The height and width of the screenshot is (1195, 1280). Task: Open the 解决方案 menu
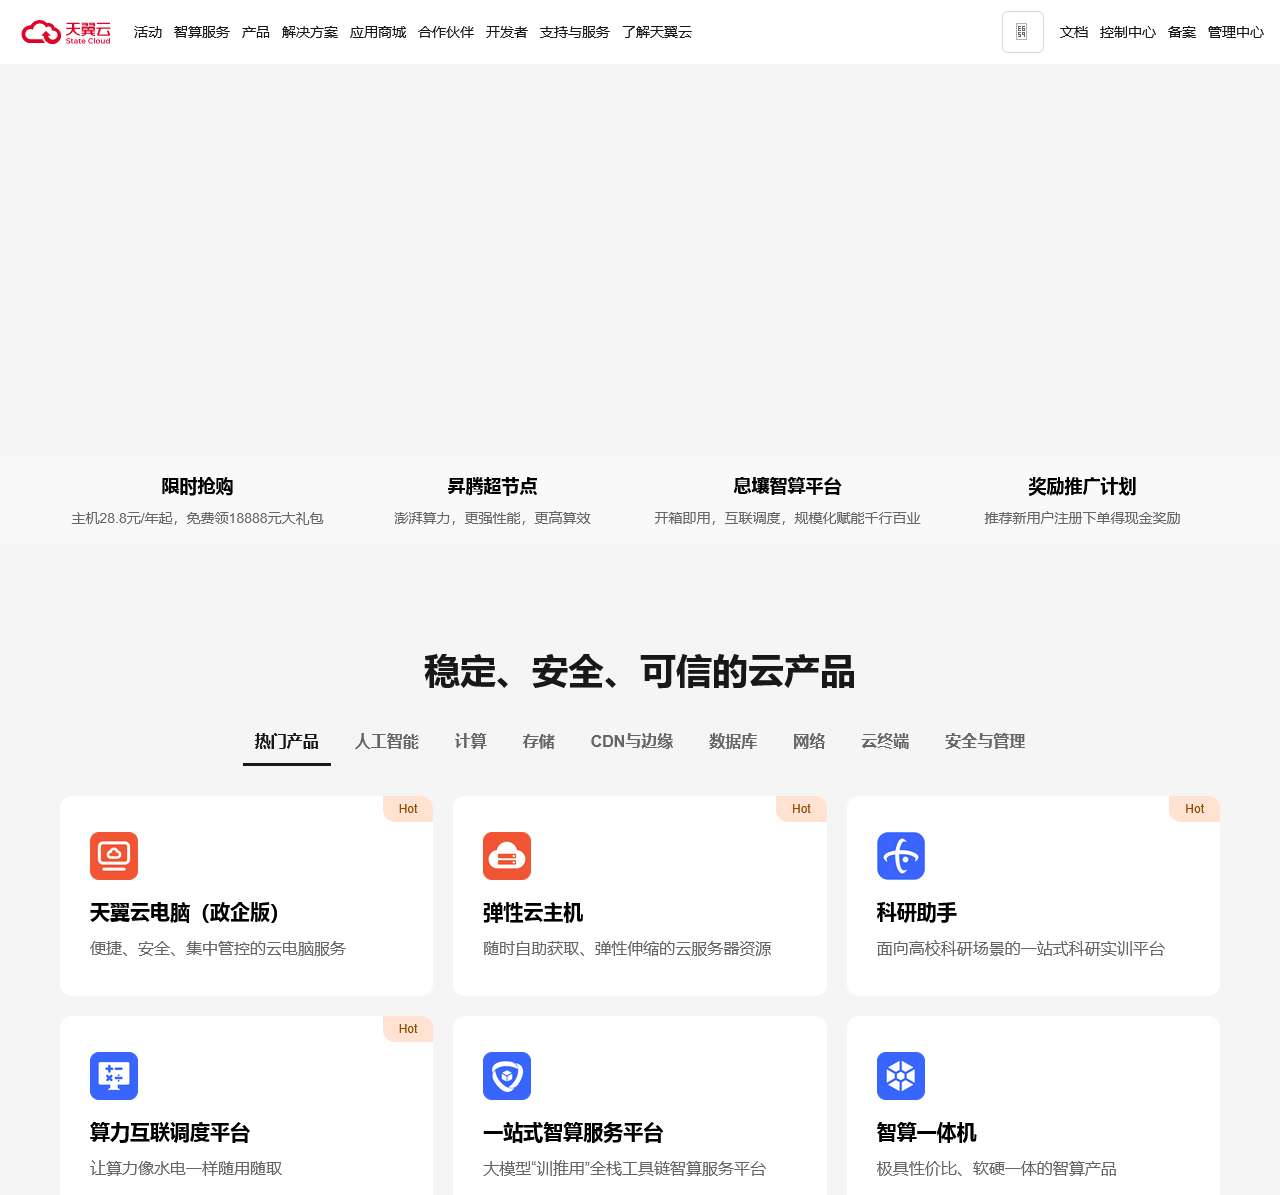tap(310, 32)
